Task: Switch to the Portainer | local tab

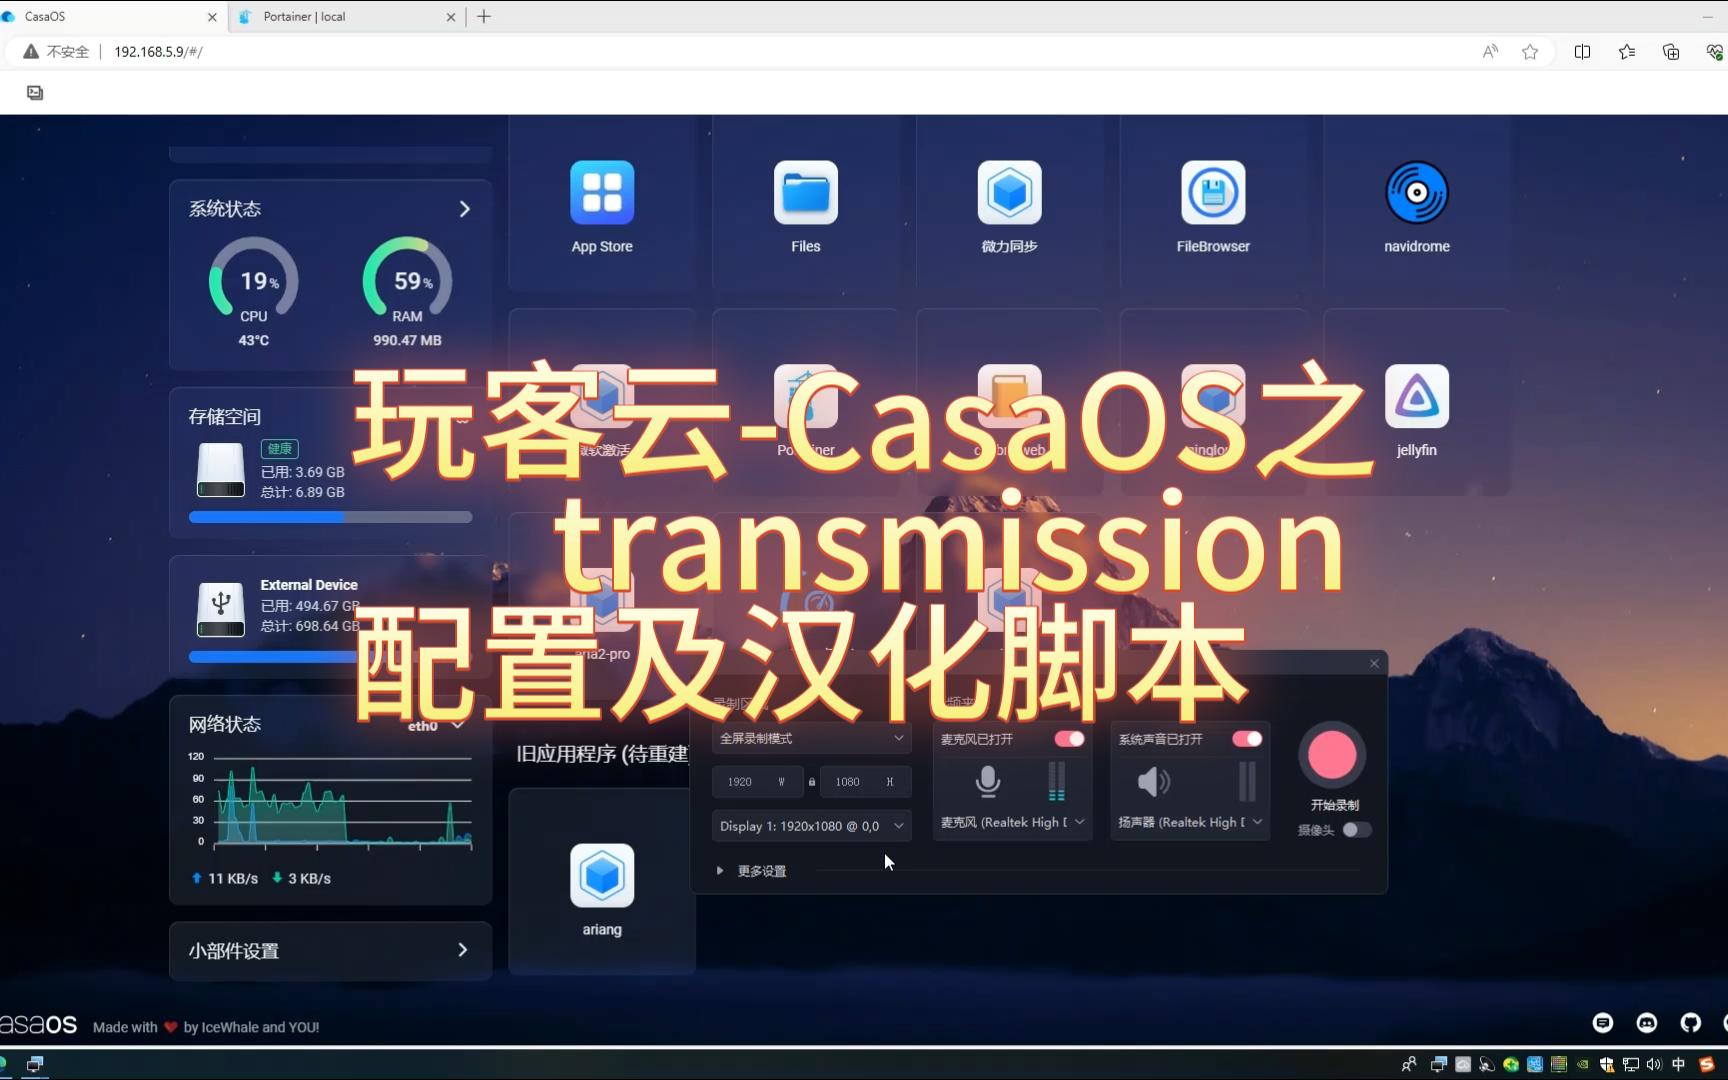Action: coord(347,17)
